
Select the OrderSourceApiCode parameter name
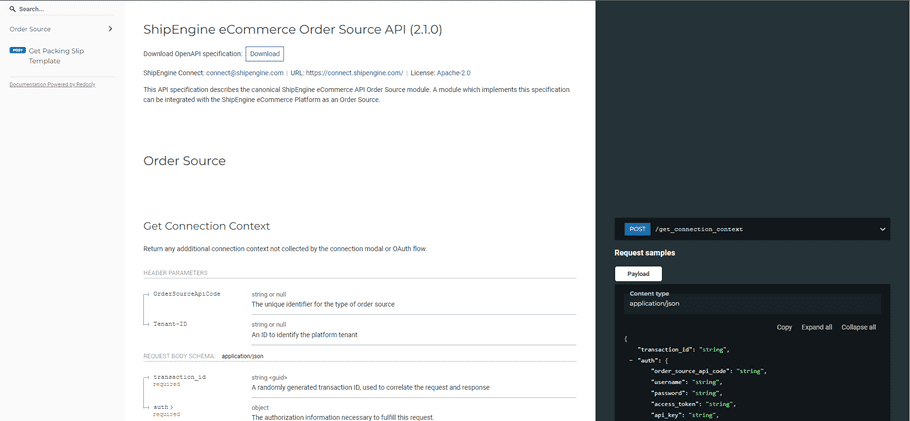click(x=186, y=294)
